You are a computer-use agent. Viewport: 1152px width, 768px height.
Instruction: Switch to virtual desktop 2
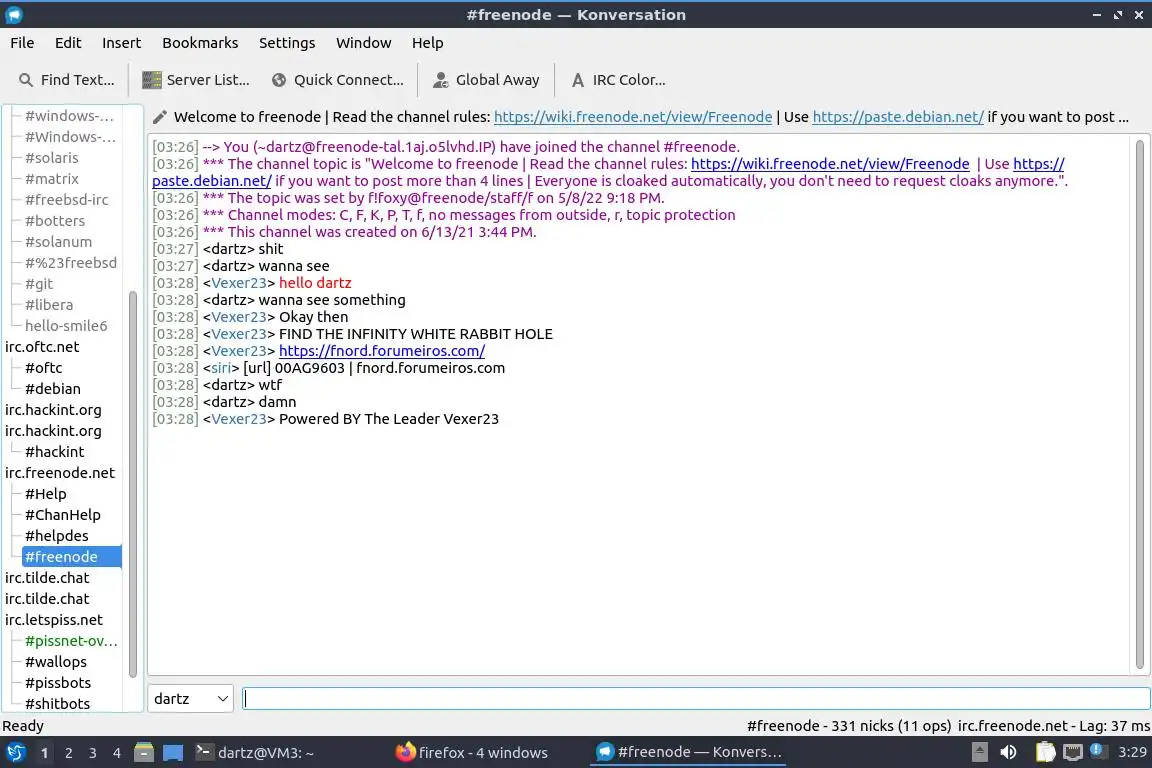68,753
